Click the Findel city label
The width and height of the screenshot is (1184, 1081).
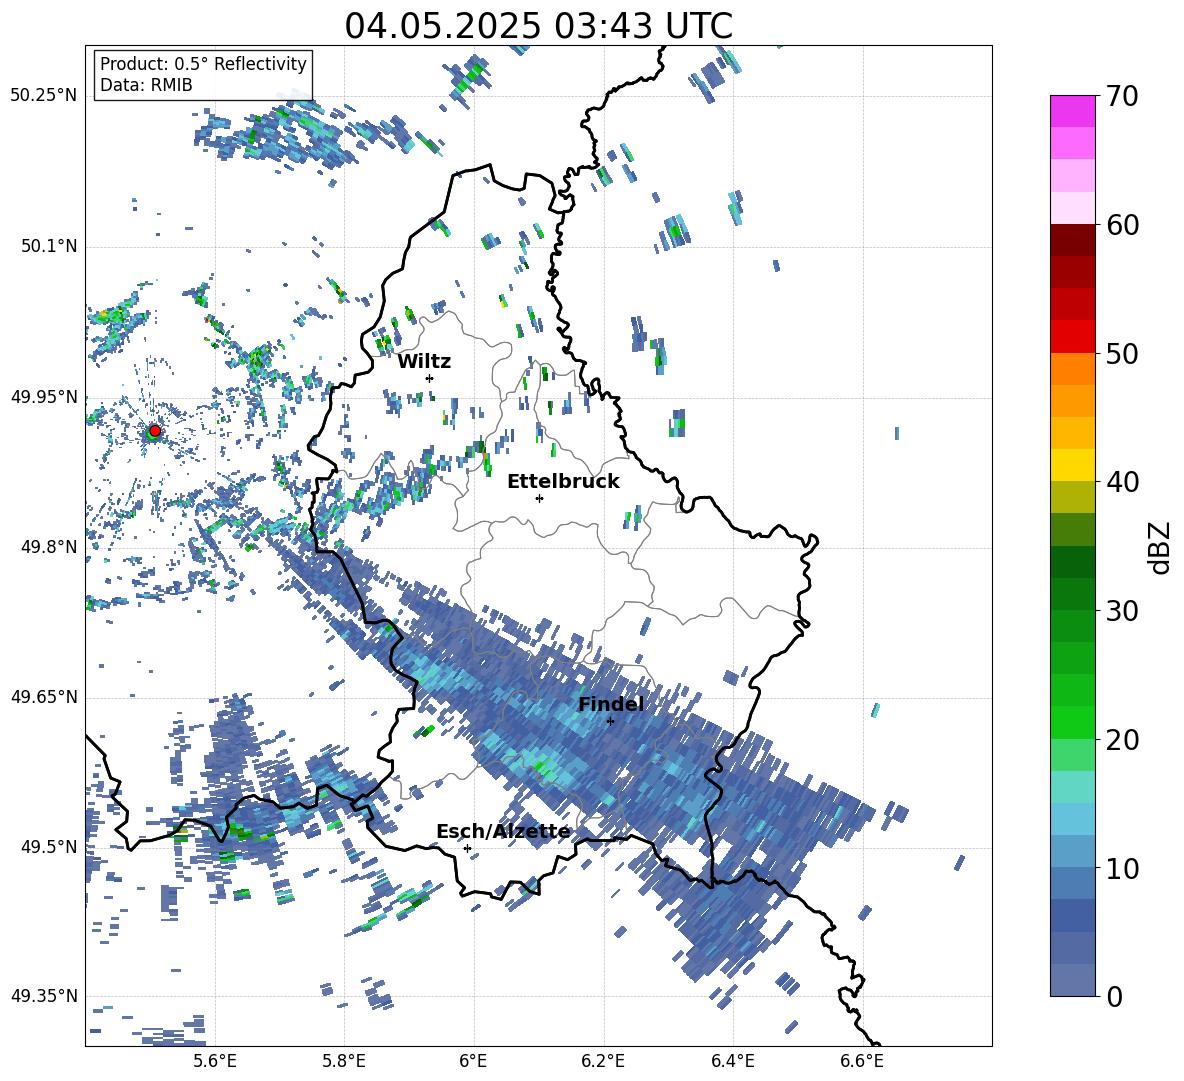point(611,704)
